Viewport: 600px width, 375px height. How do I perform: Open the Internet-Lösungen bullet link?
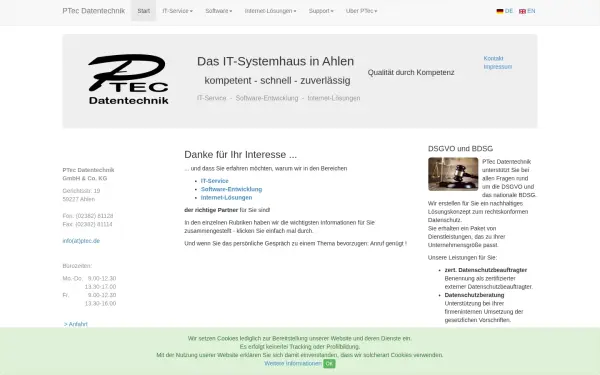click(227, 197)
